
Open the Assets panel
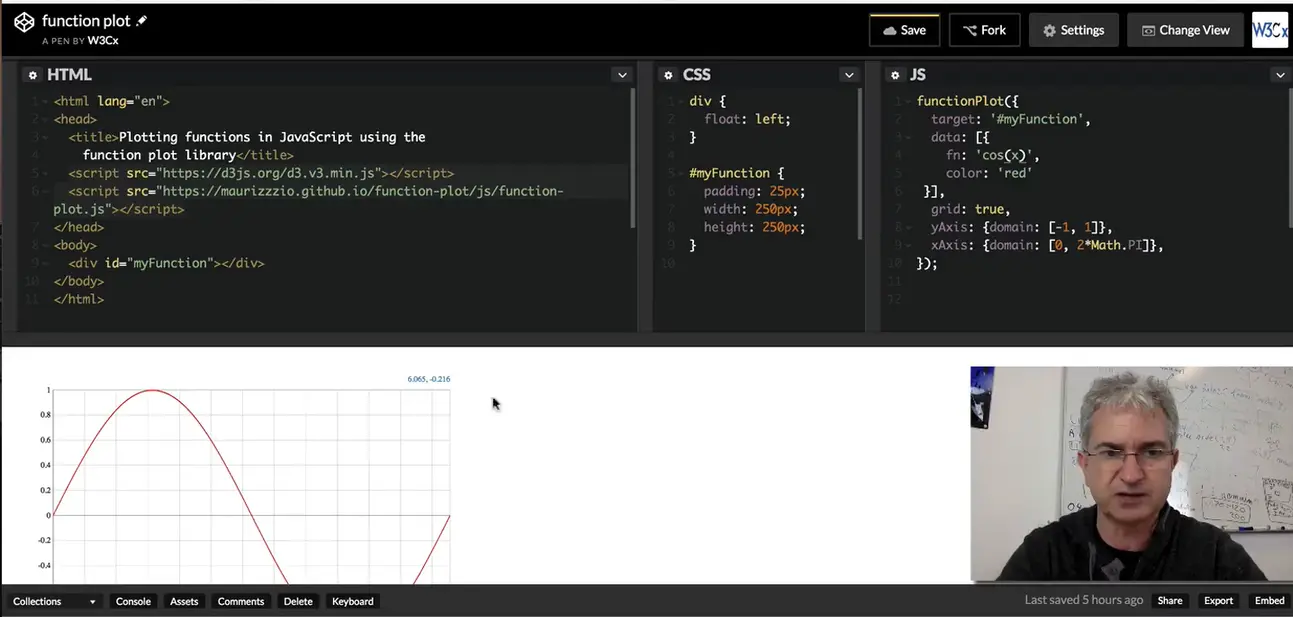click(x=184, y=601)
